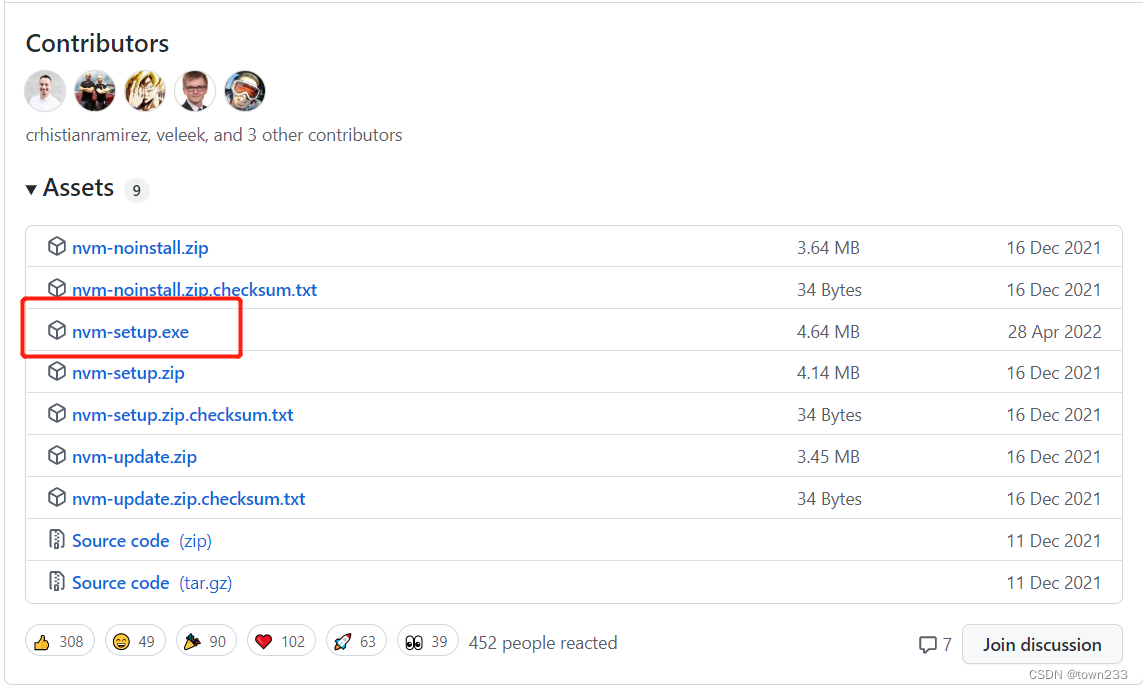Click the '4.14 MB' size of nvm-setup.zip
Image resolution: width=1143 pixels, height=689 pixels.
click(x=828, y=373)
